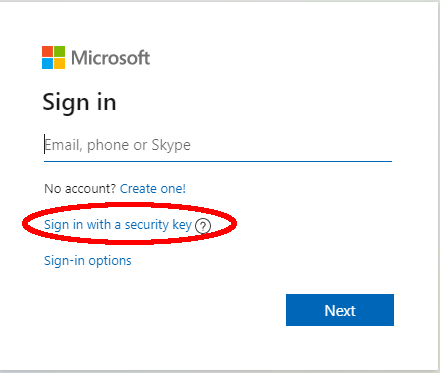440x373 pixels.
Task: Click the Microsoft wordmark text
Action: (110, 58)
